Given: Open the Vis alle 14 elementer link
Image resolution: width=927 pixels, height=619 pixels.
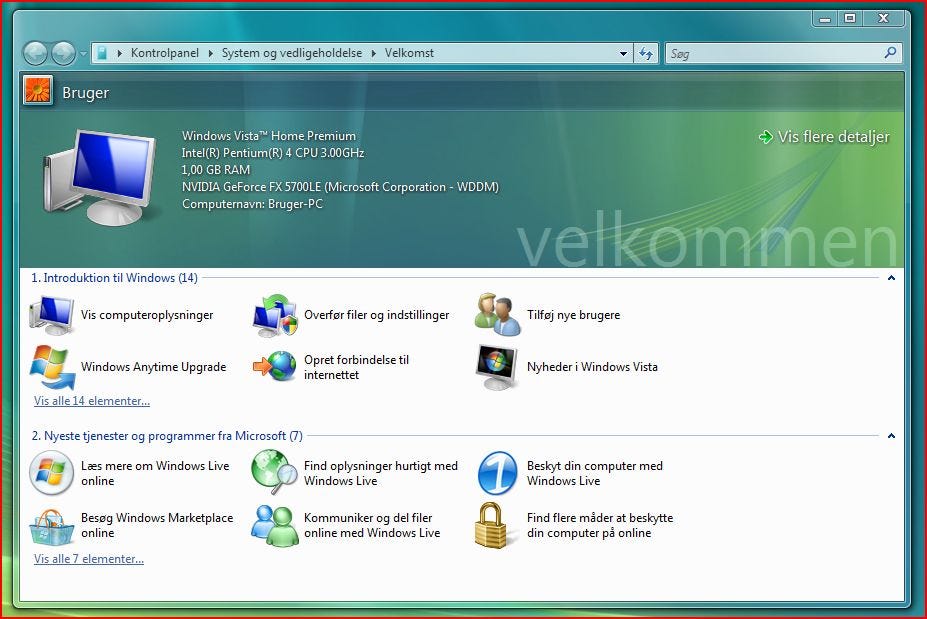Looking at the screenshot, I should (92, 401).
